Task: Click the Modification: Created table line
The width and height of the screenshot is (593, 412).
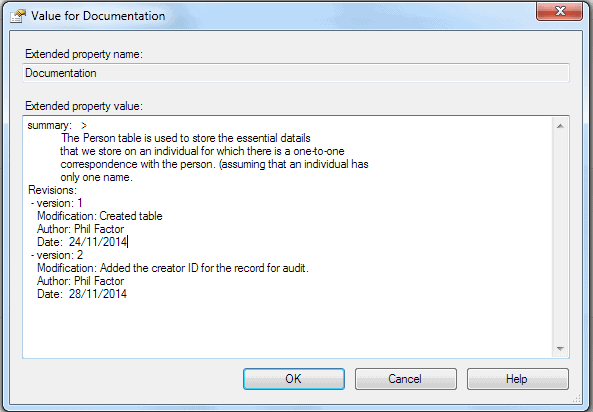Action: 99,216
